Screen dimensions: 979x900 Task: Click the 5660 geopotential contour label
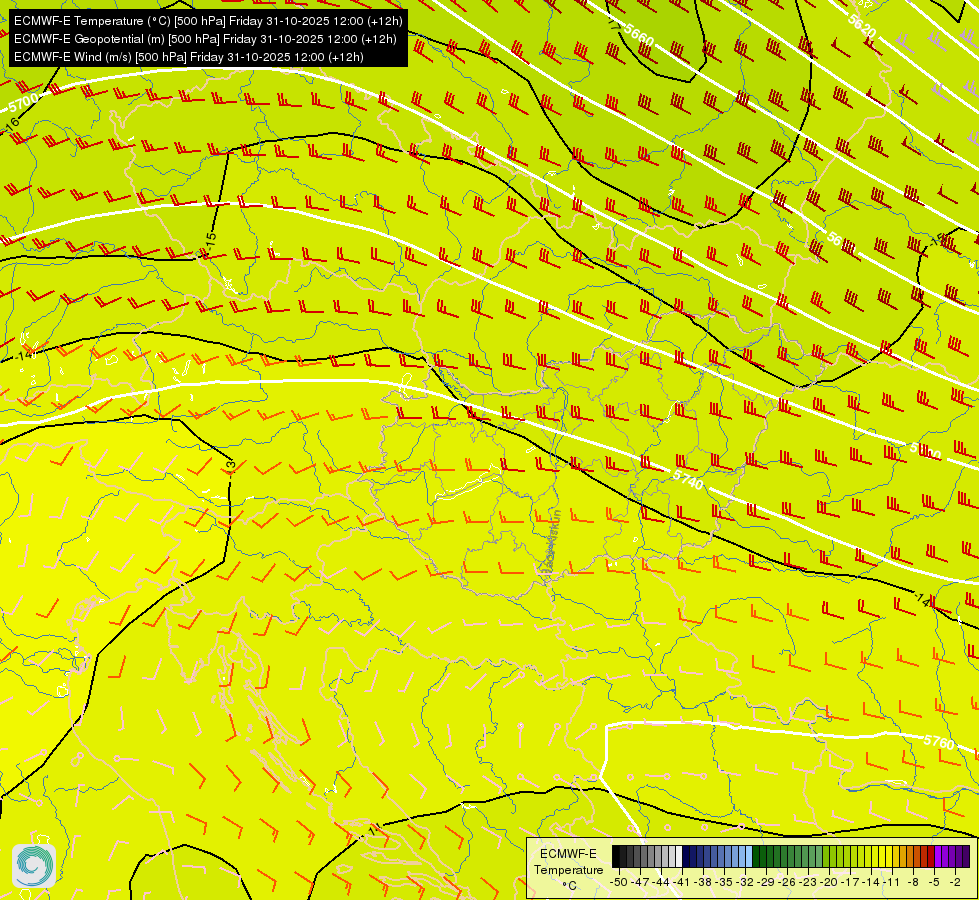click(x=639, y=34)
